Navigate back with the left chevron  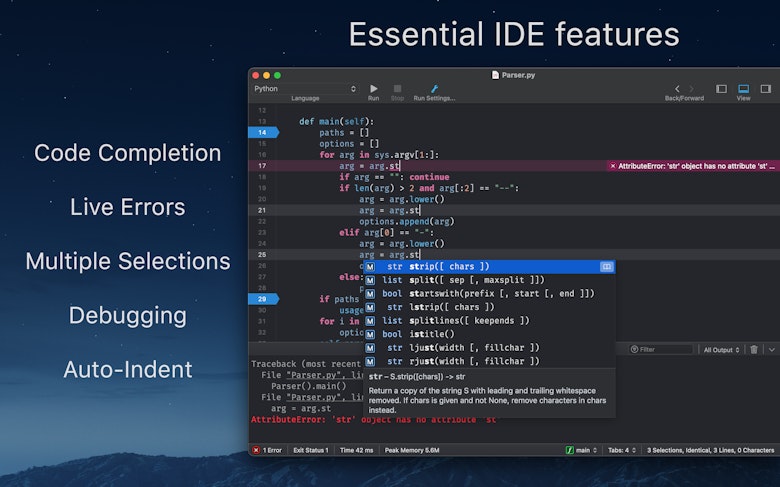pyautogui.click(x=677, y=89)
